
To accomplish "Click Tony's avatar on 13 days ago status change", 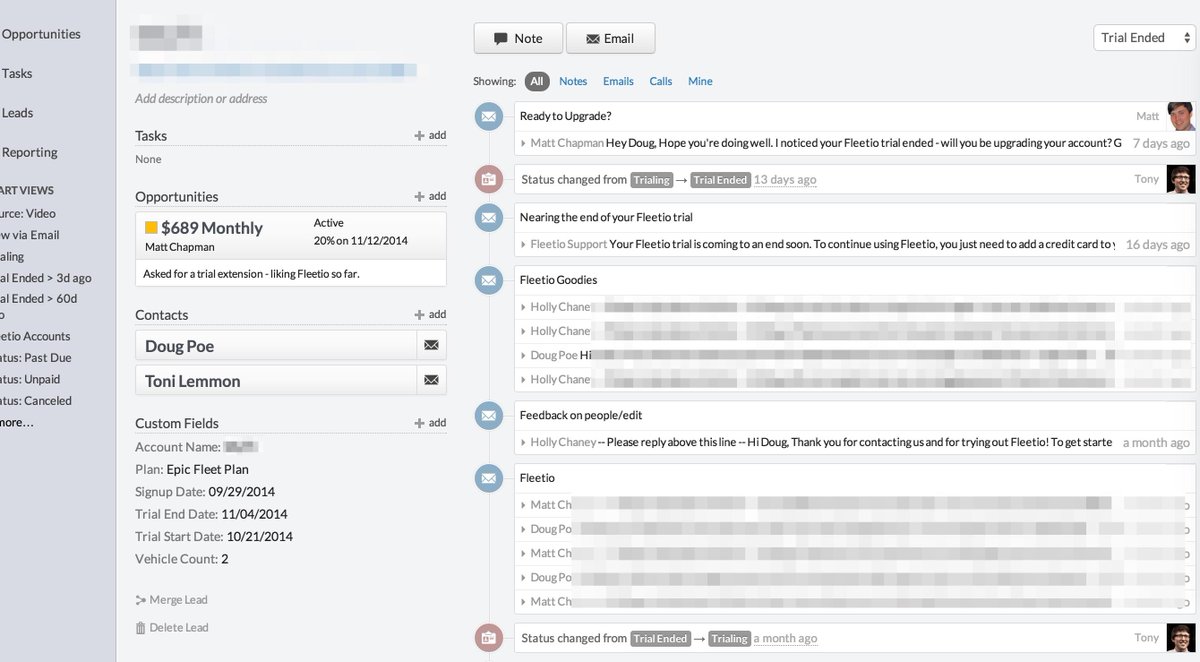I will click(x=1180, y=180).
